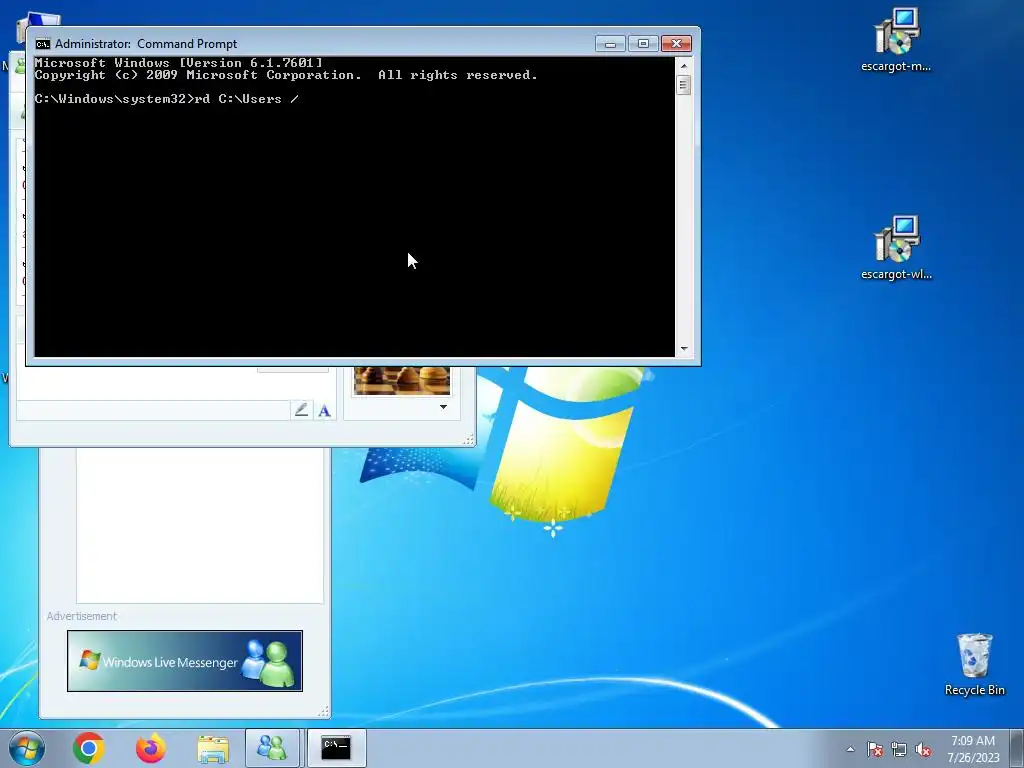Click the Windows Live Messenger advertisement banner

pos(185,661)
